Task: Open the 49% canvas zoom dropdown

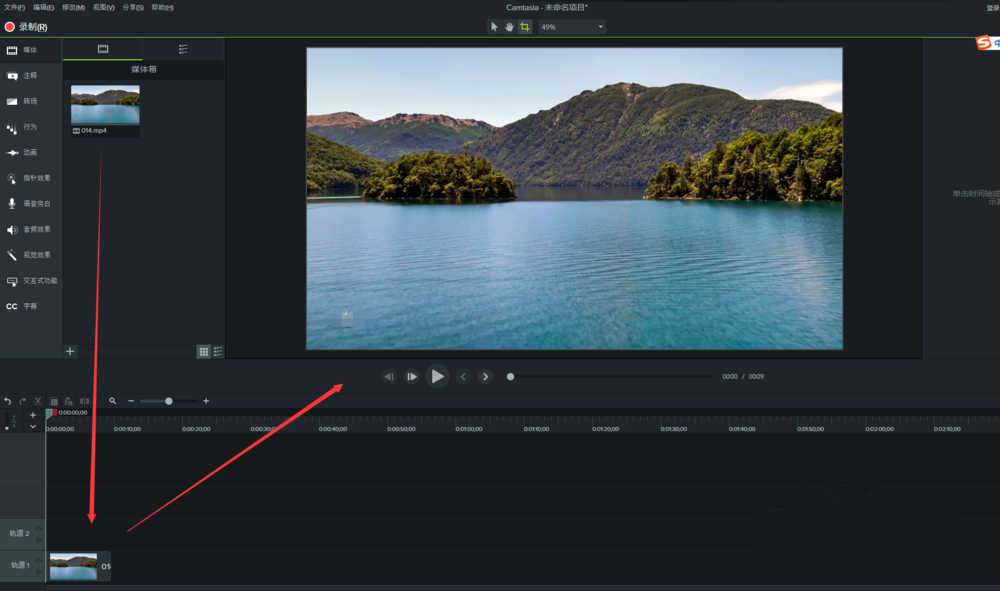Action: click(x=570, y=26)
